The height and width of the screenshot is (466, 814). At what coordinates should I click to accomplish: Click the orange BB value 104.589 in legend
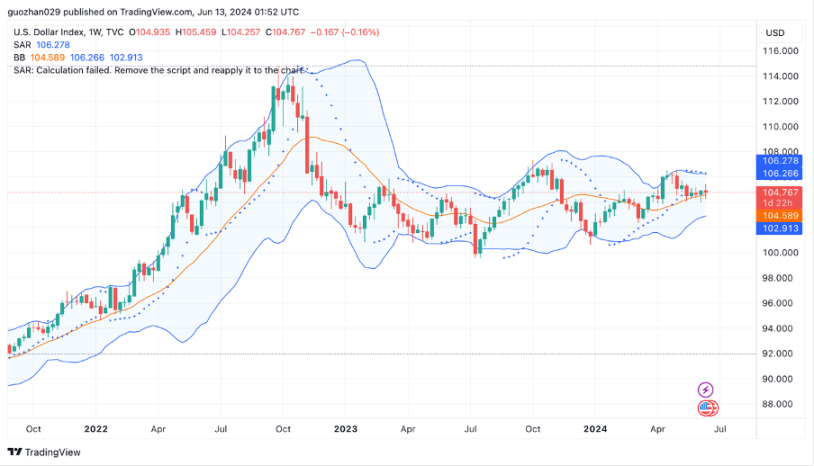(x=50, y=58)
